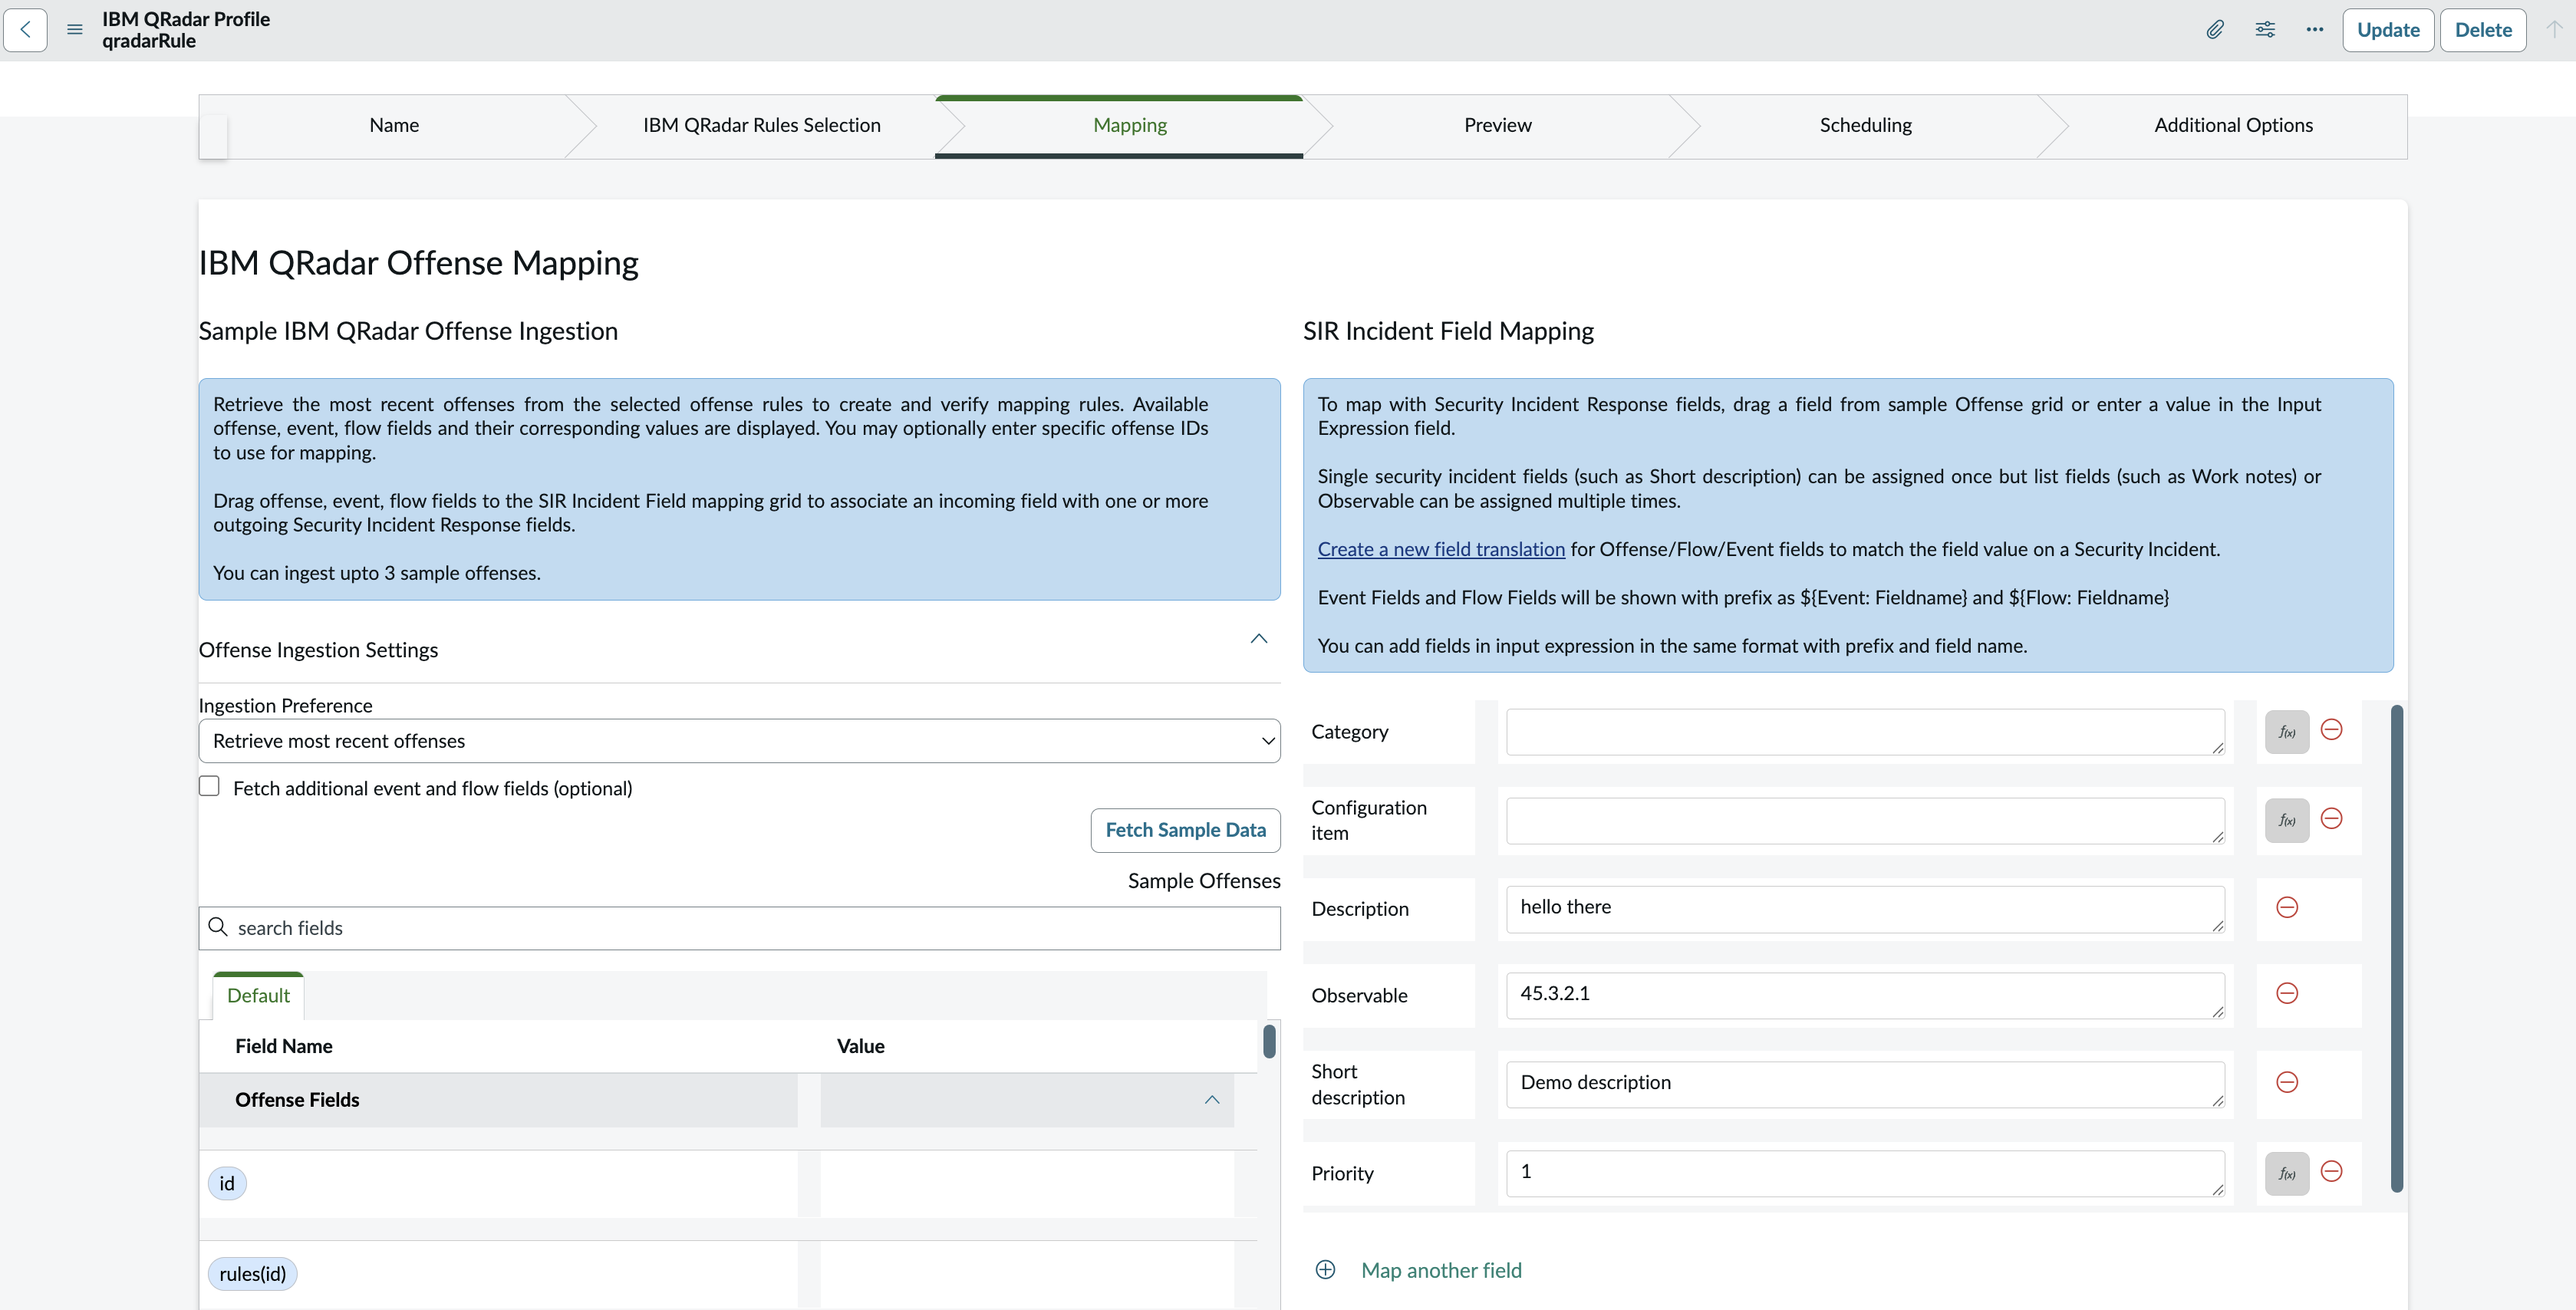Collapse the Offense Fields group
The image size is (2576, 1310).
(x=1212, y=1100)
